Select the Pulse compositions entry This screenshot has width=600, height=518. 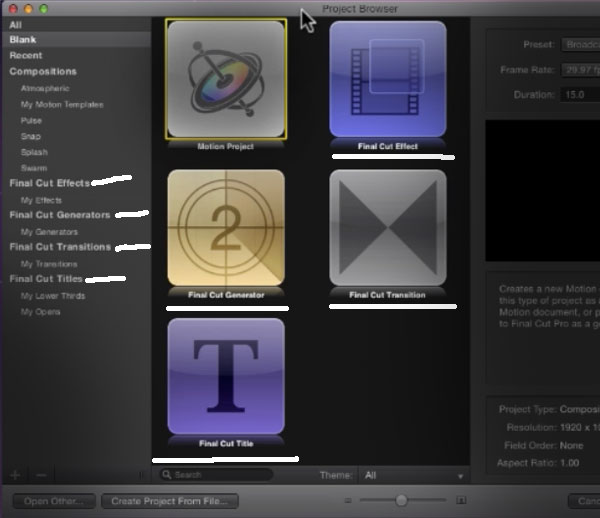[x=31, y=121]
